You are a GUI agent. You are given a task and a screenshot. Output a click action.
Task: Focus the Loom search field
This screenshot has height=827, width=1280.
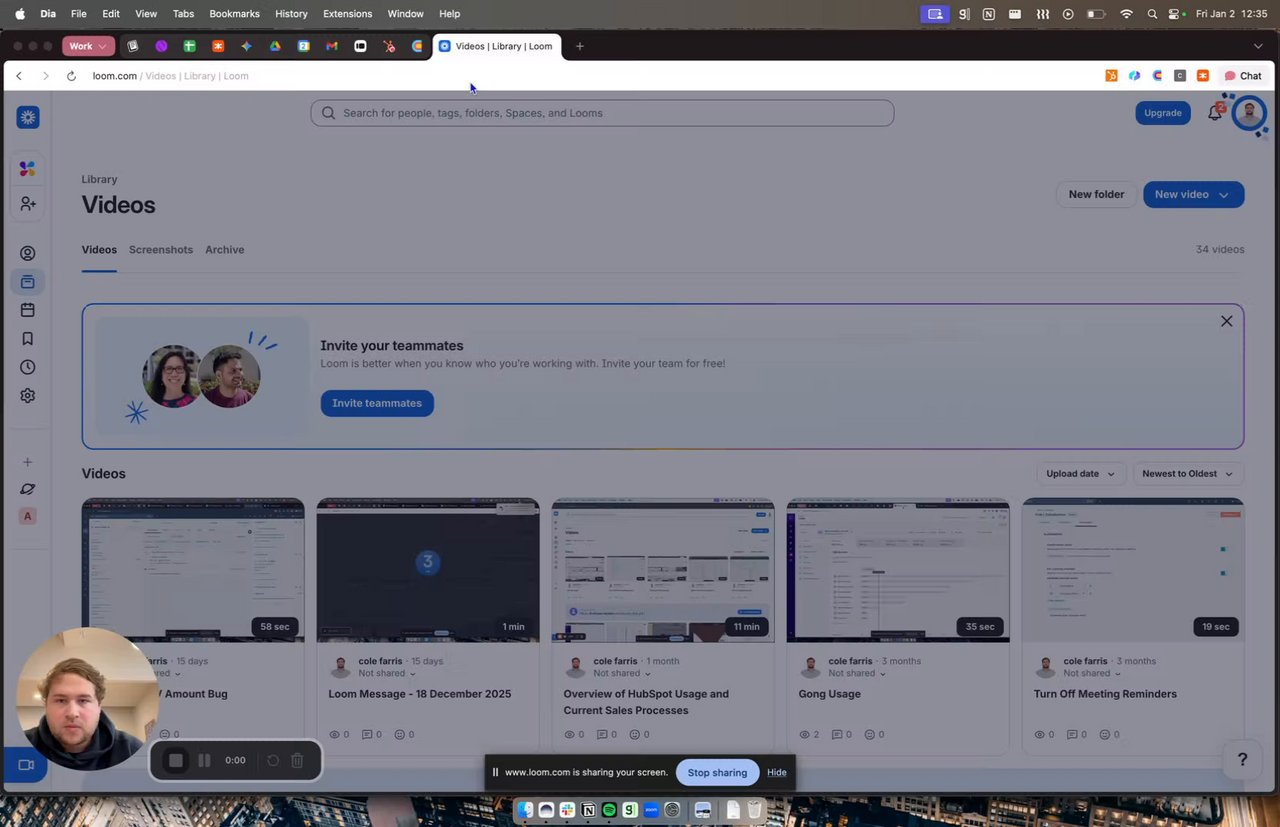[602, 113]
